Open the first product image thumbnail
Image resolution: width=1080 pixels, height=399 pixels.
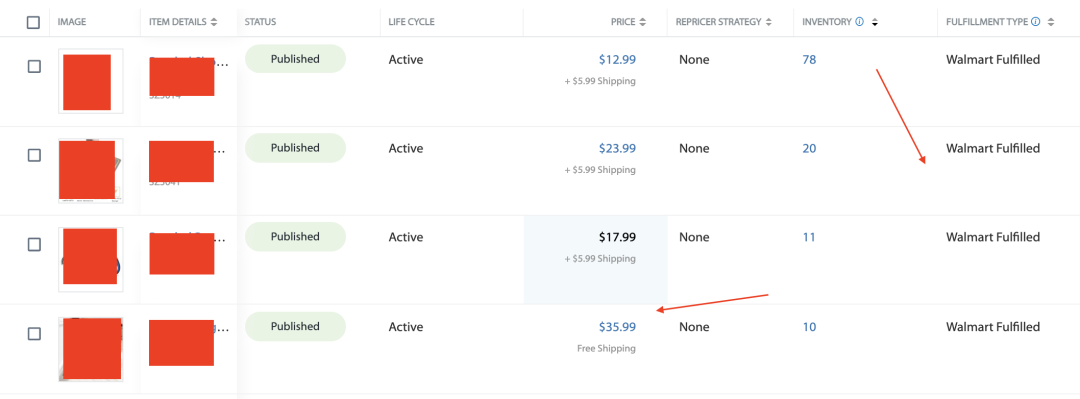click(x=90, y=81)
